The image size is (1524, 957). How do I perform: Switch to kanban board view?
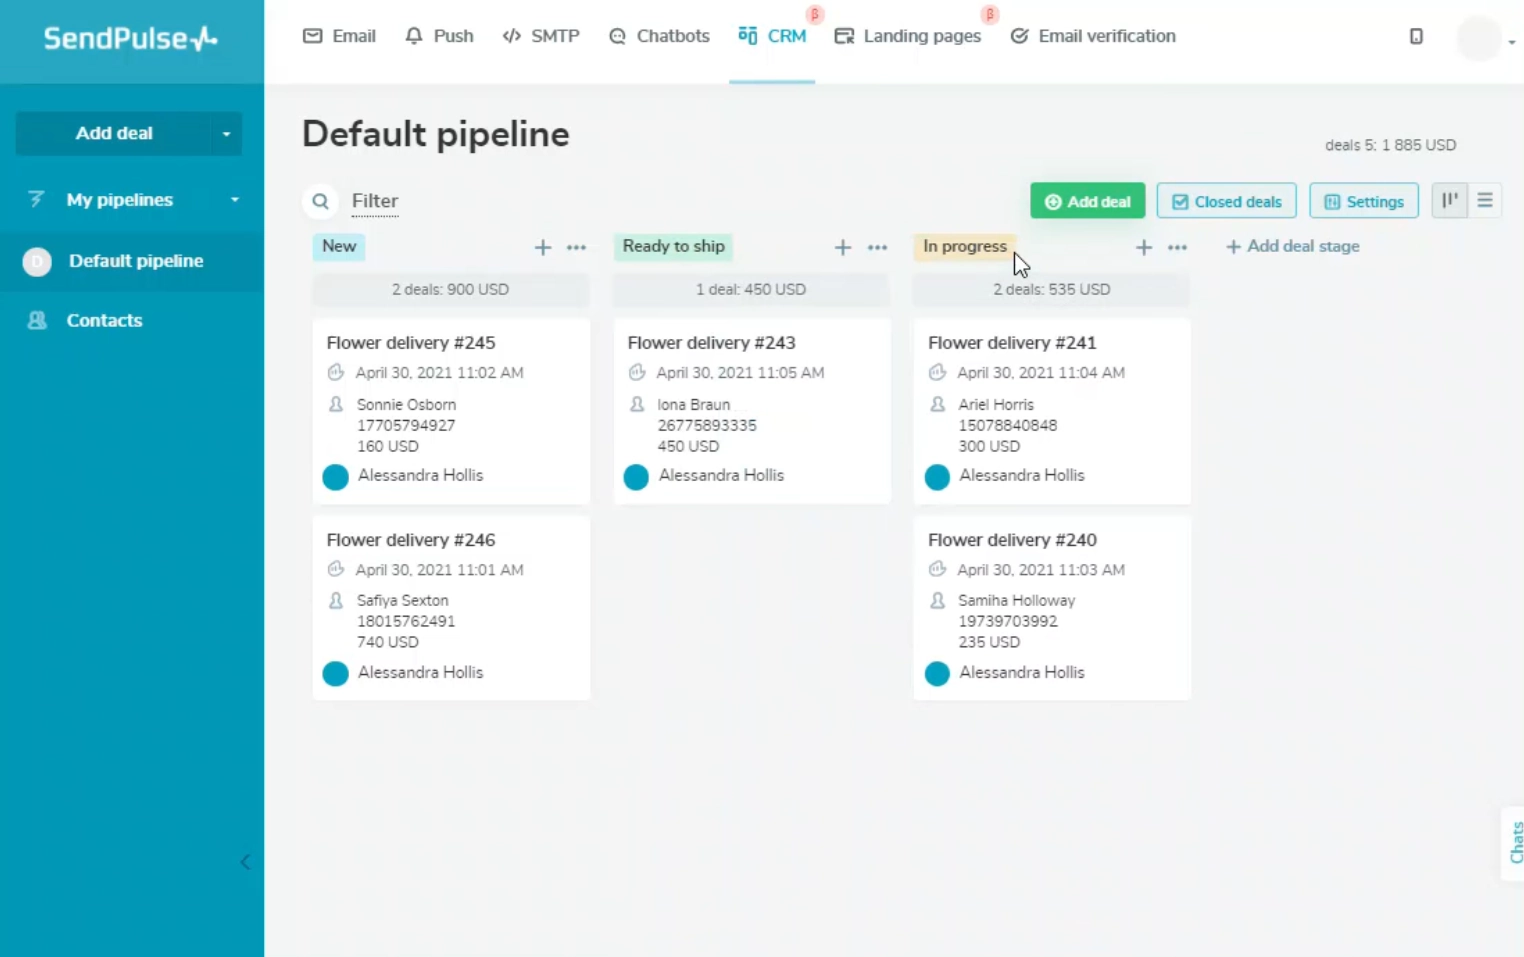pyautogui.click(x=1450, y=200)
